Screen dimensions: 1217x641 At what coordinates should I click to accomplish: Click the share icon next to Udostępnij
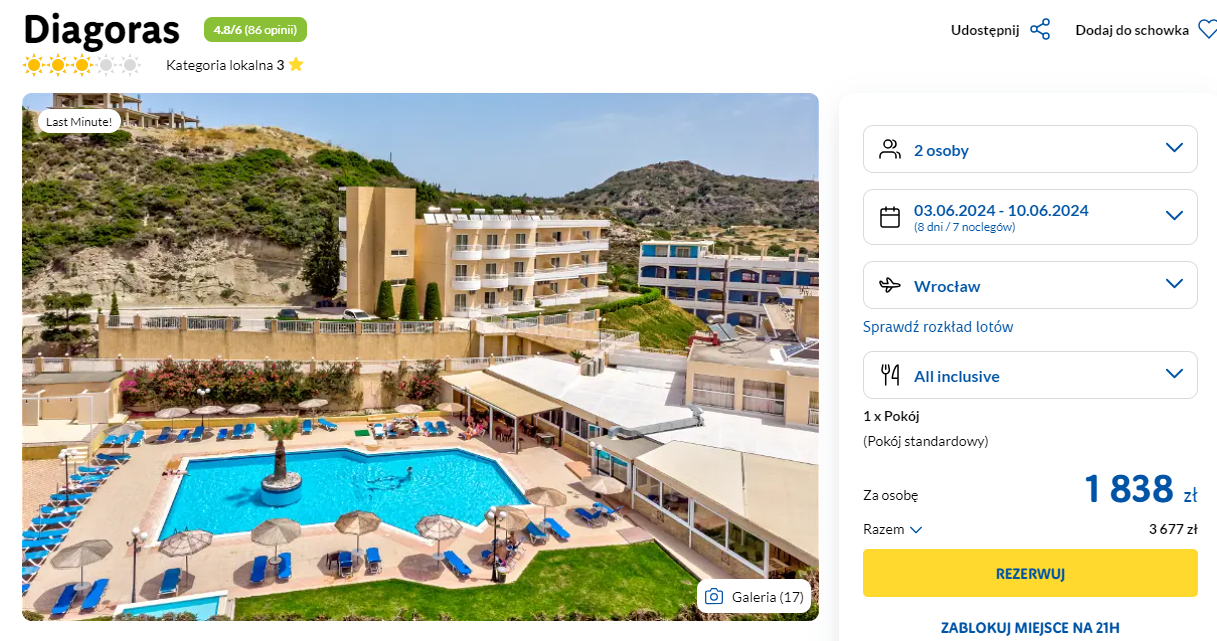point(1040,29)
